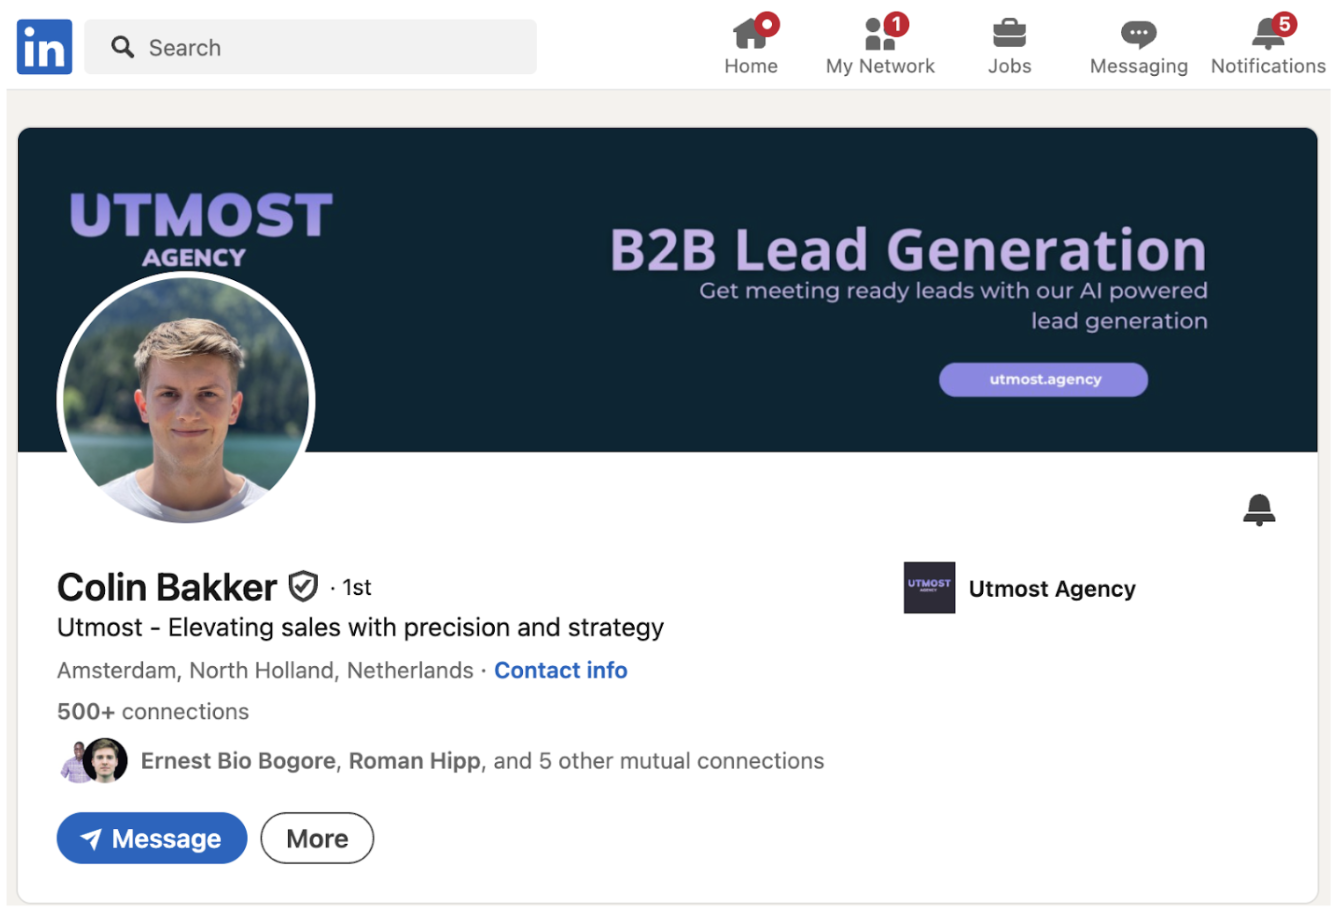This screenshot has width=1336, height=916.
Task: Send a message via the Message button
Action: coord(152,838)
